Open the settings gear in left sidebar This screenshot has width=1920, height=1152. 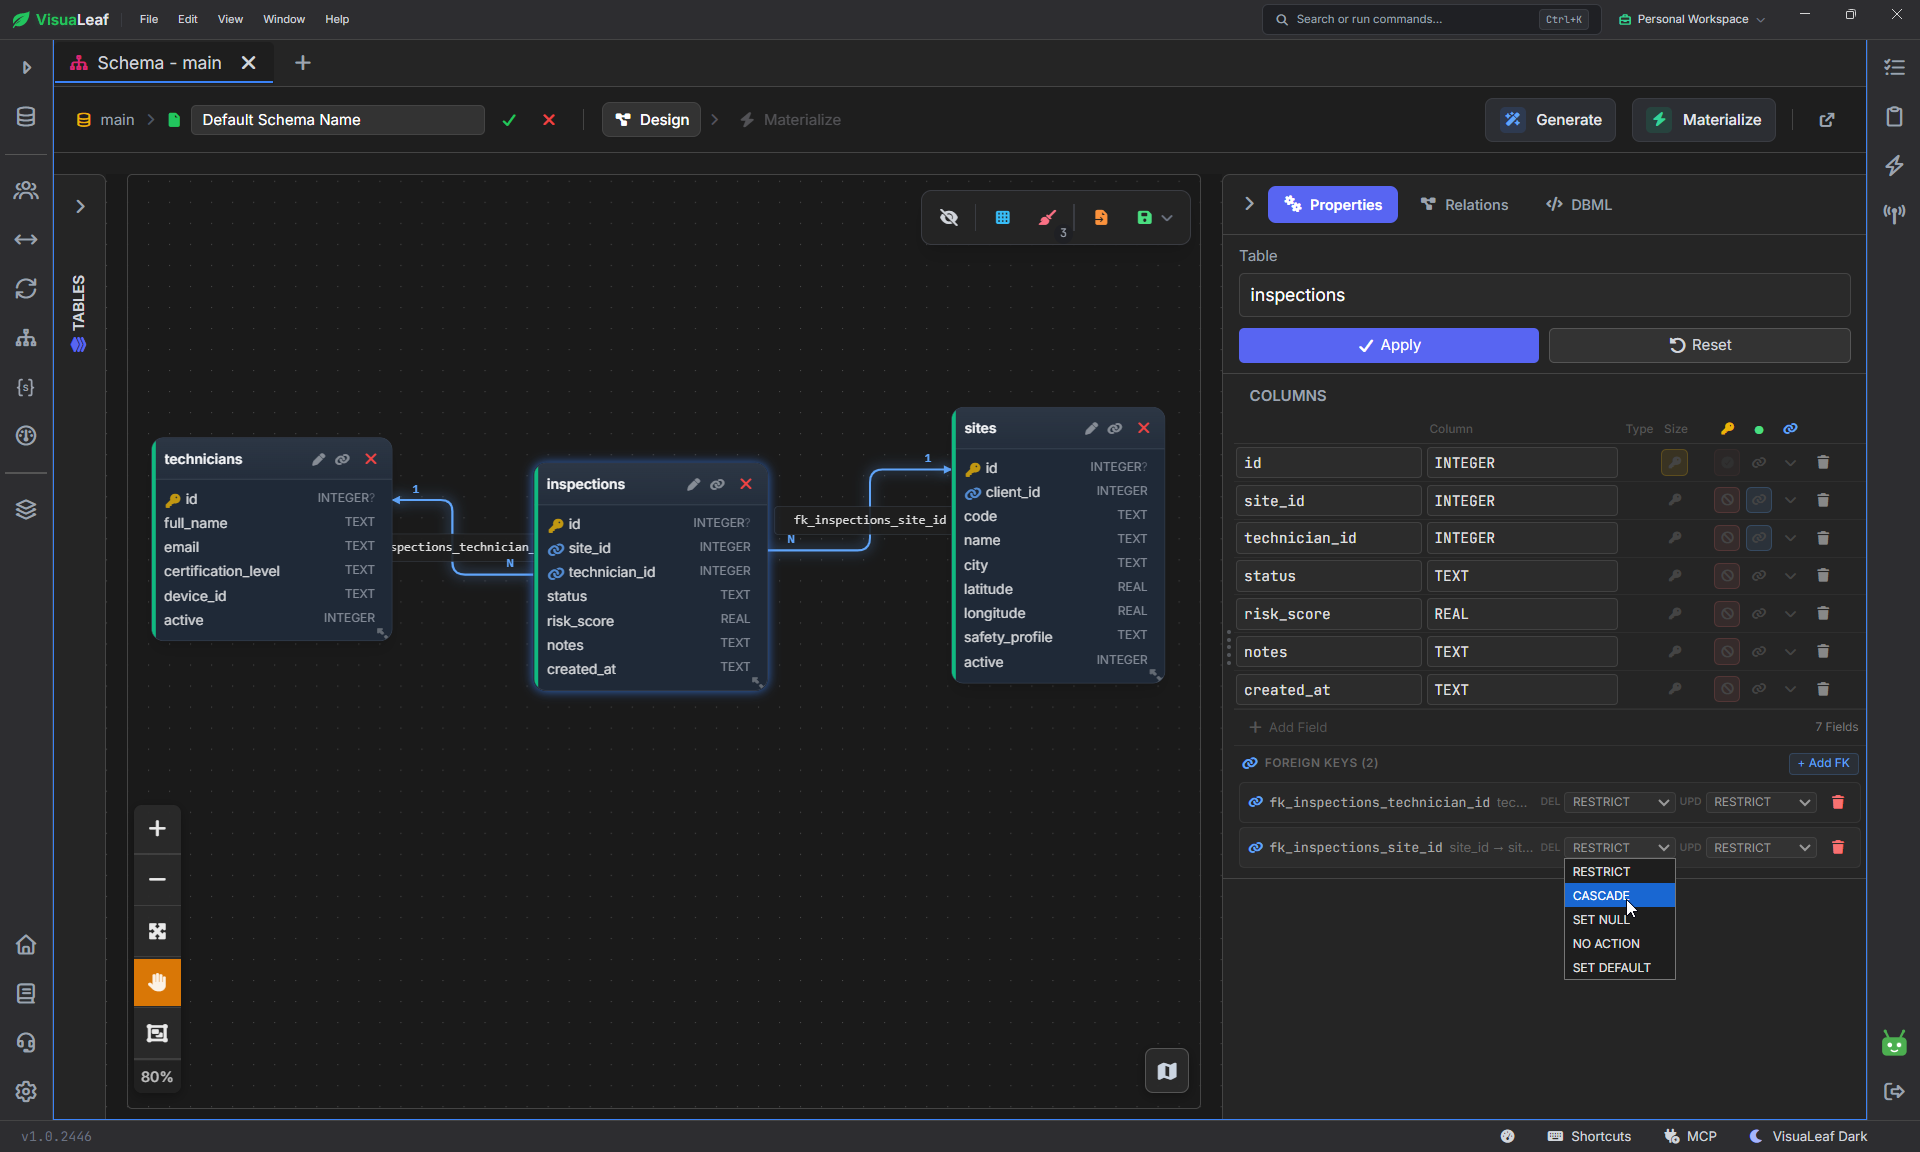pos(26,1091)
